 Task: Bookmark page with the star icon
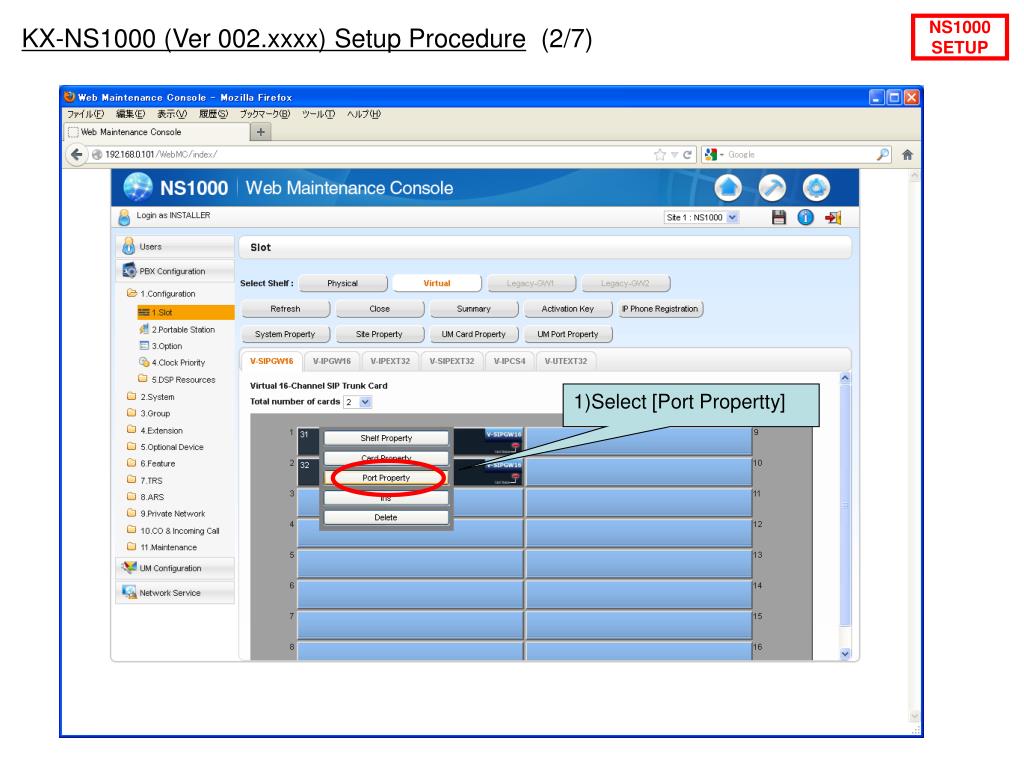pyautogui.click(x=660, y=155)
